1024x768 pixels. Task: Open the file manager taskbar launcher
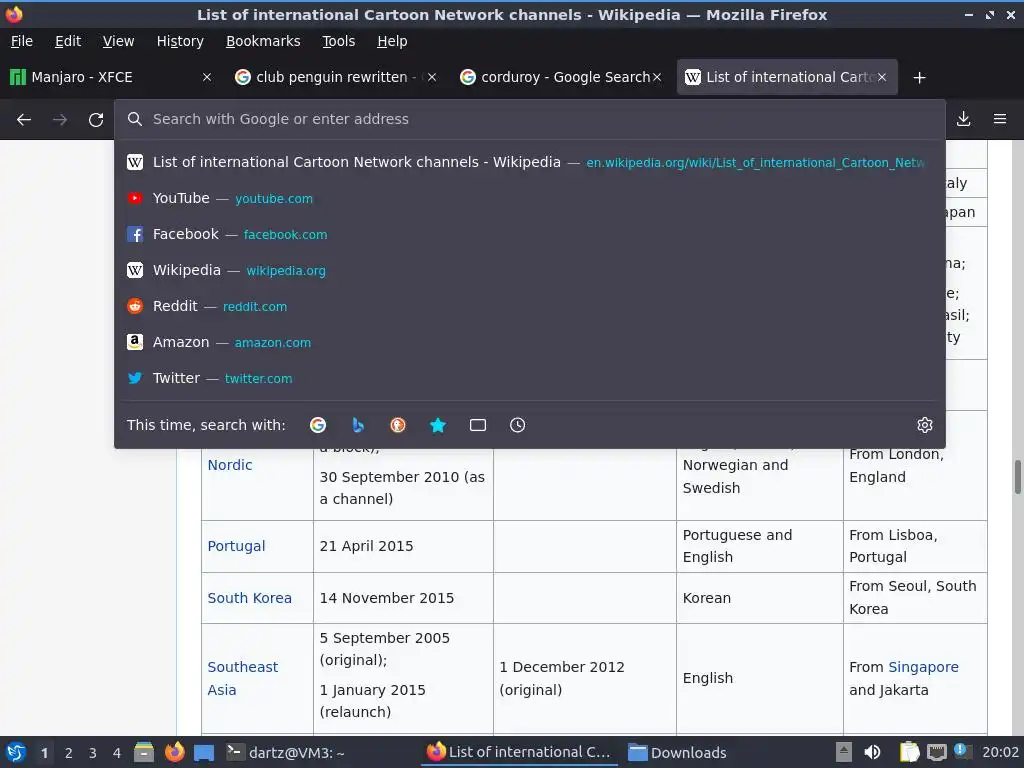(x=144, y=752)
